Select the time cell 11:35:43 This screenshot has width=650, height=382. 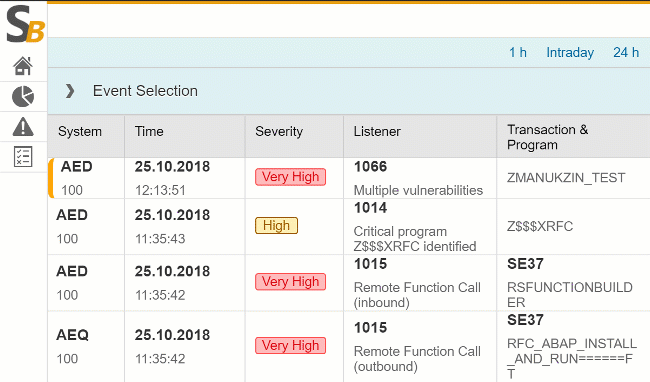point(185,227)
